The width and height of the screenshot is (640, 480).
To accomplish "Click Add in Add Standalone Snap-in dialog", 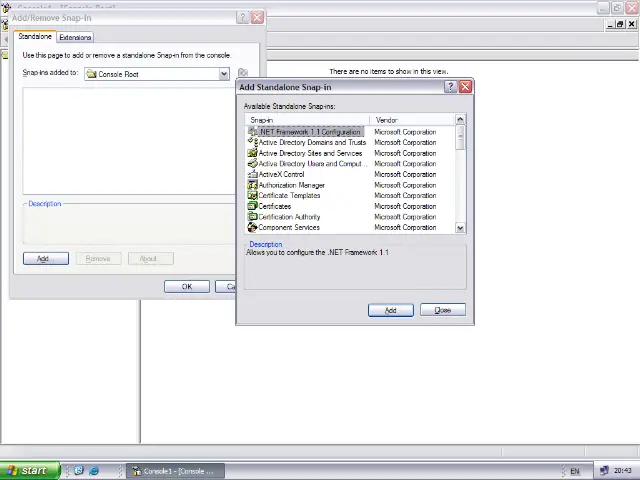I will tap(391, 310).
